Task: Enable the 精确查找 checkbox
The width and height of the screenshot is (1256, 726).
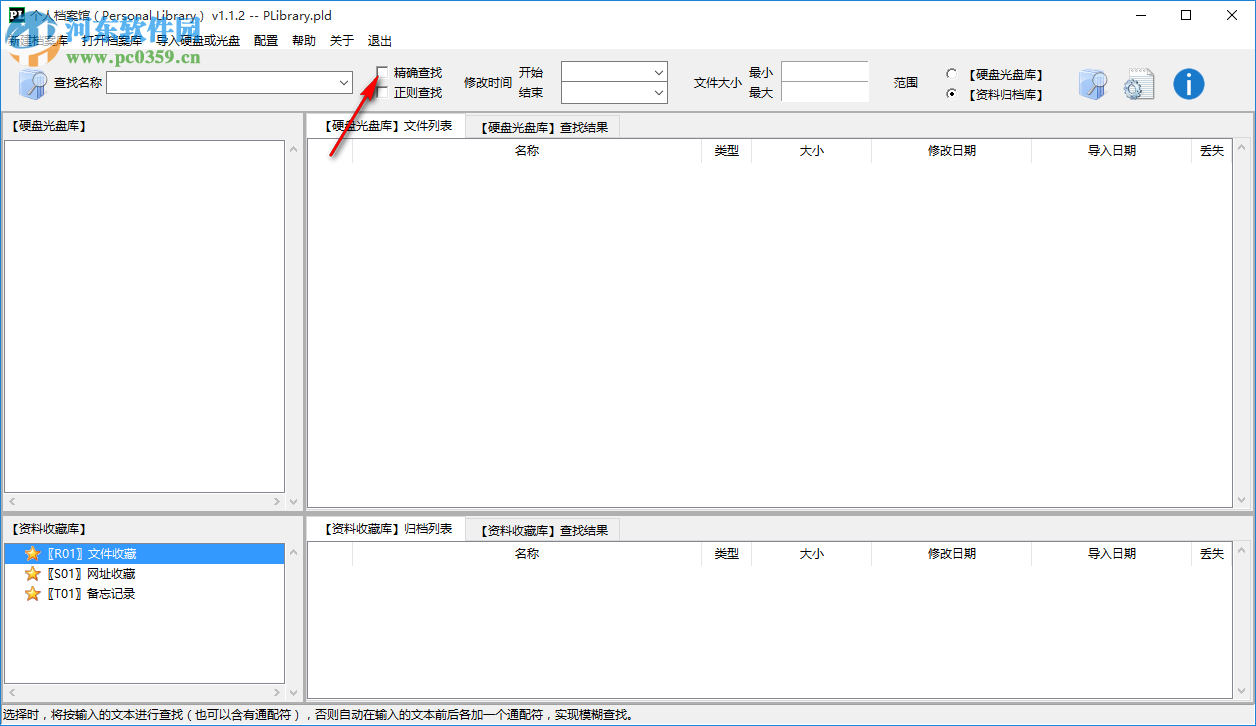Action: click(381, 73)
